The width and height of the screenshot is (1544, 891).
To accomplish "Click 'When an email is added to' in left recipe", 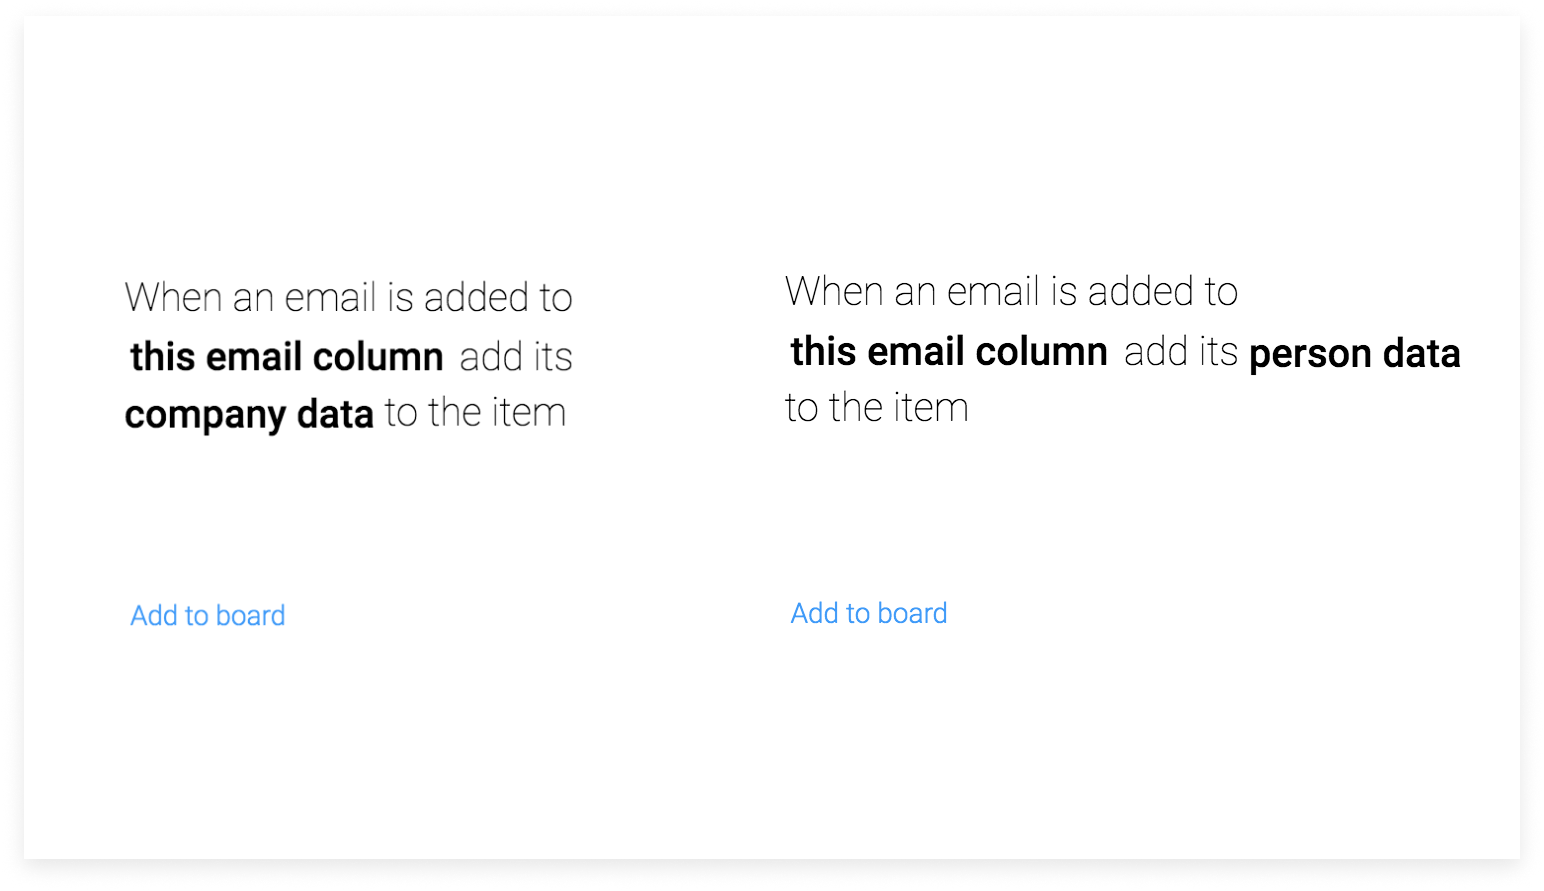I will tap(349, 297).
